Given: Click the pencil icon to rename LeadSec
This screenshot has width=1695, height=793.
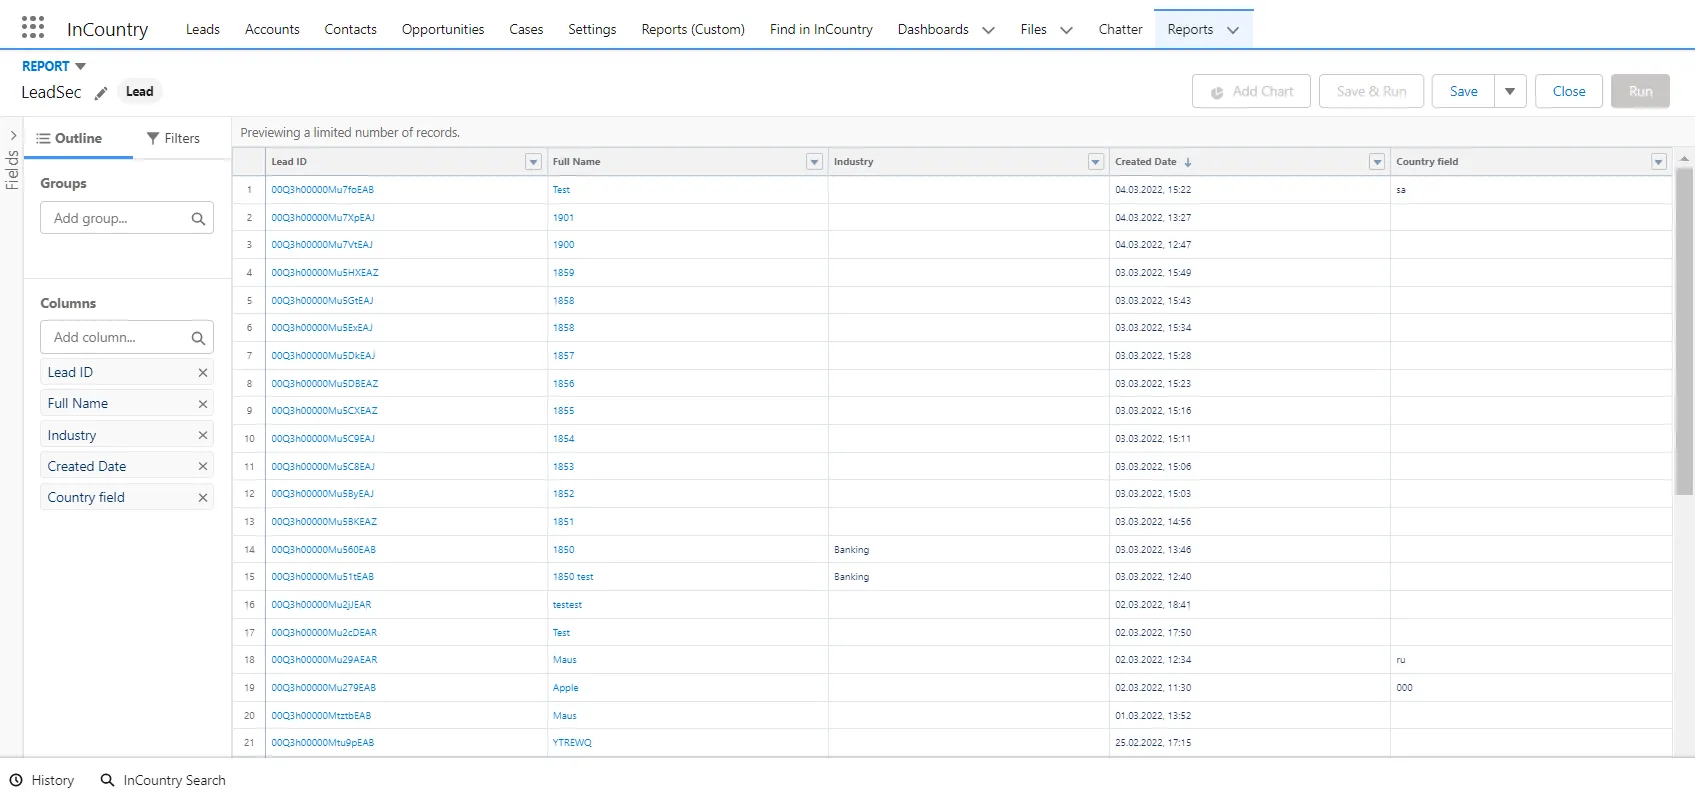Looking at the screenshot, I should click(x=101, y=93).
